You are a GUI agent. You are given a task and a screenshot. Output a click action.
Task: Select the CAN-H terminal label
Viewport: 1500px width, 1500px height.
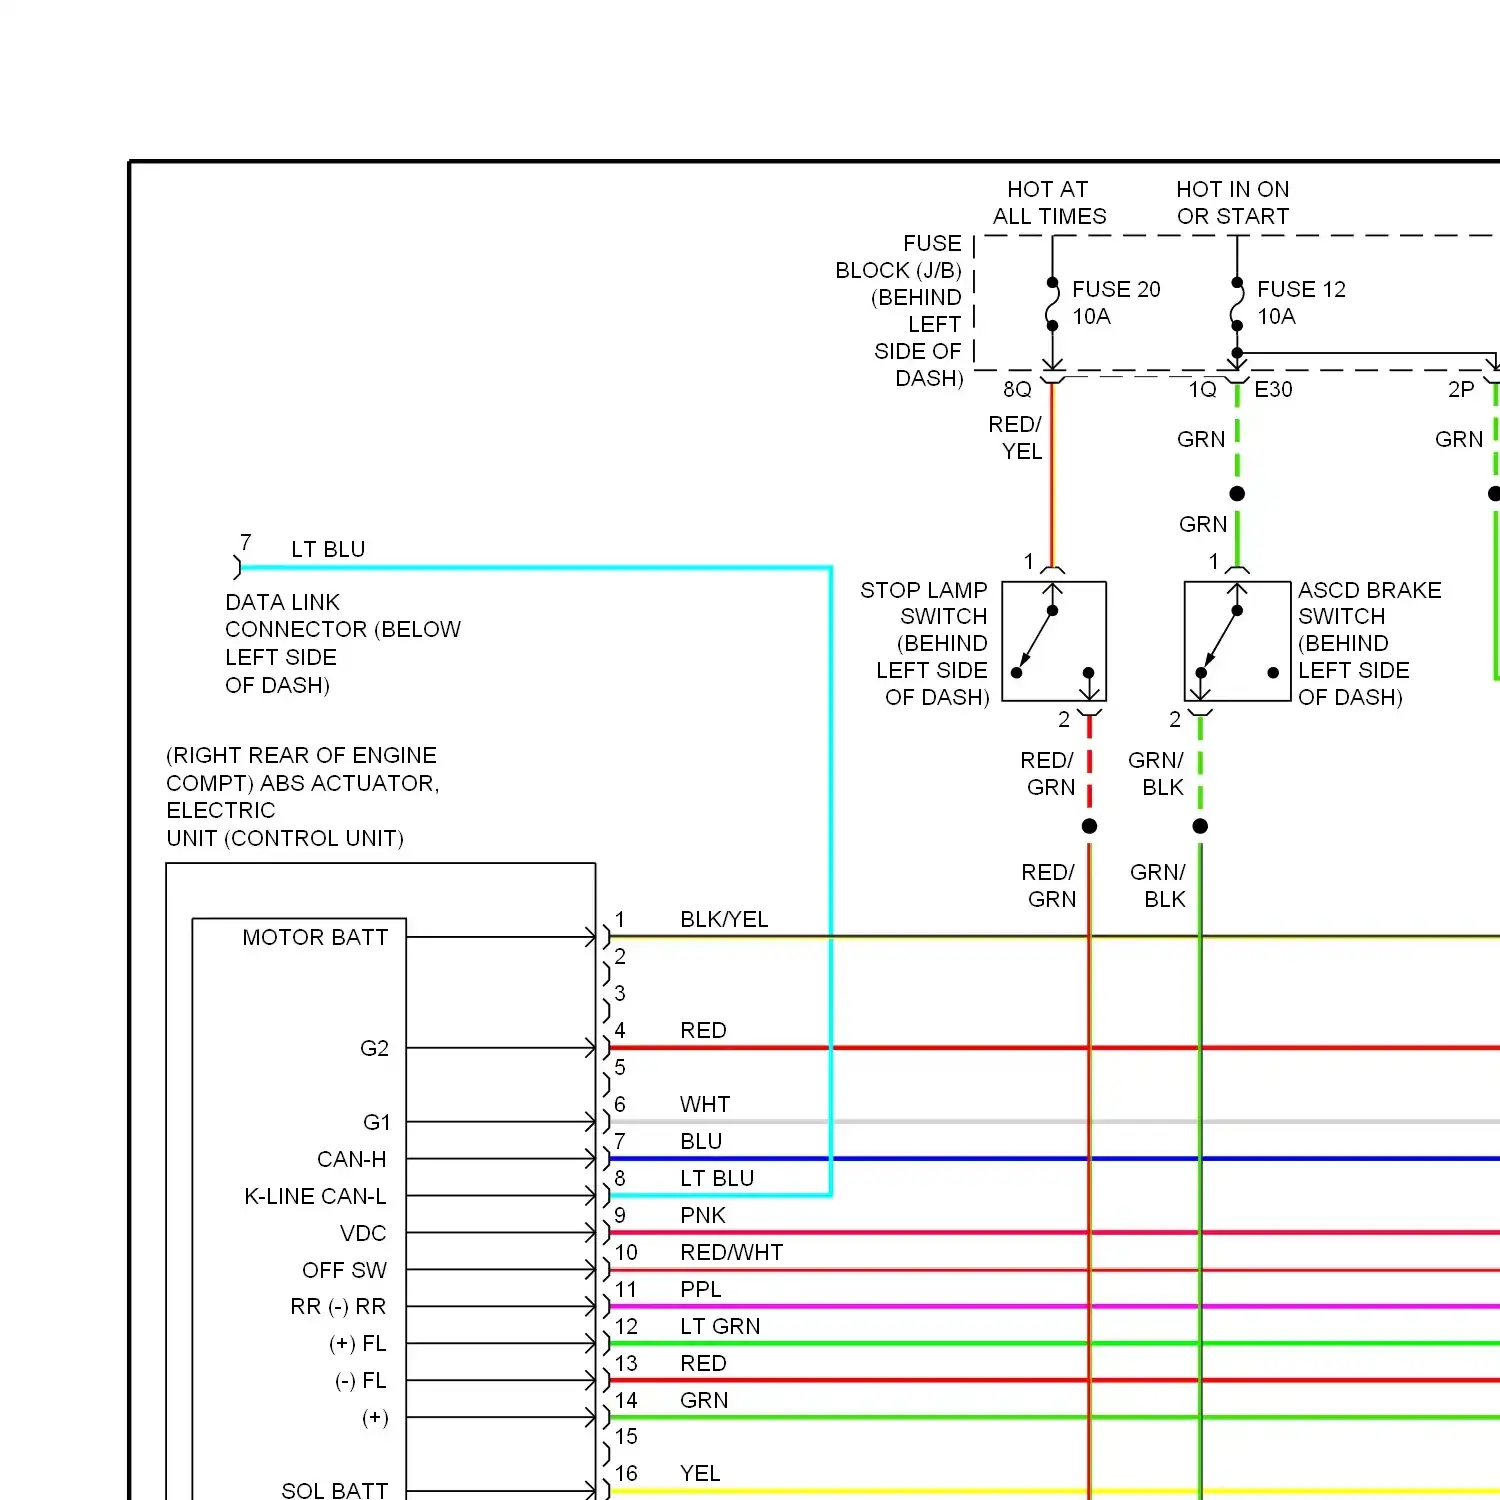[351, 1160]
